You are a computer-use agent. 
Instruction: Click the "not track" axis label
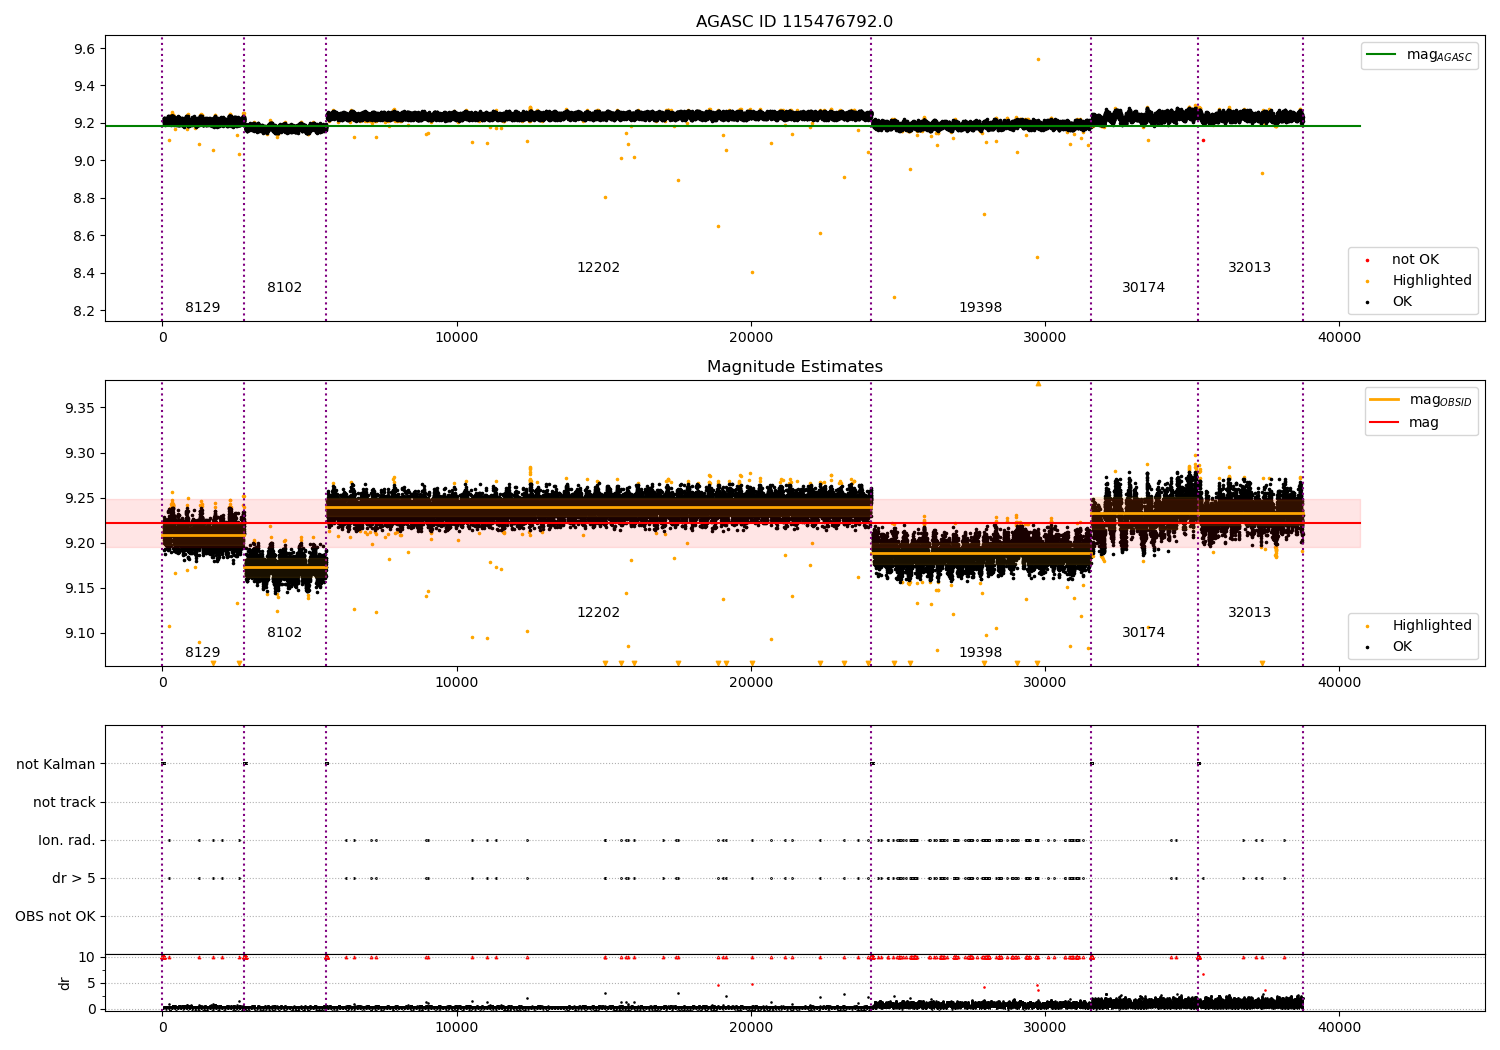tap(64, 803)
